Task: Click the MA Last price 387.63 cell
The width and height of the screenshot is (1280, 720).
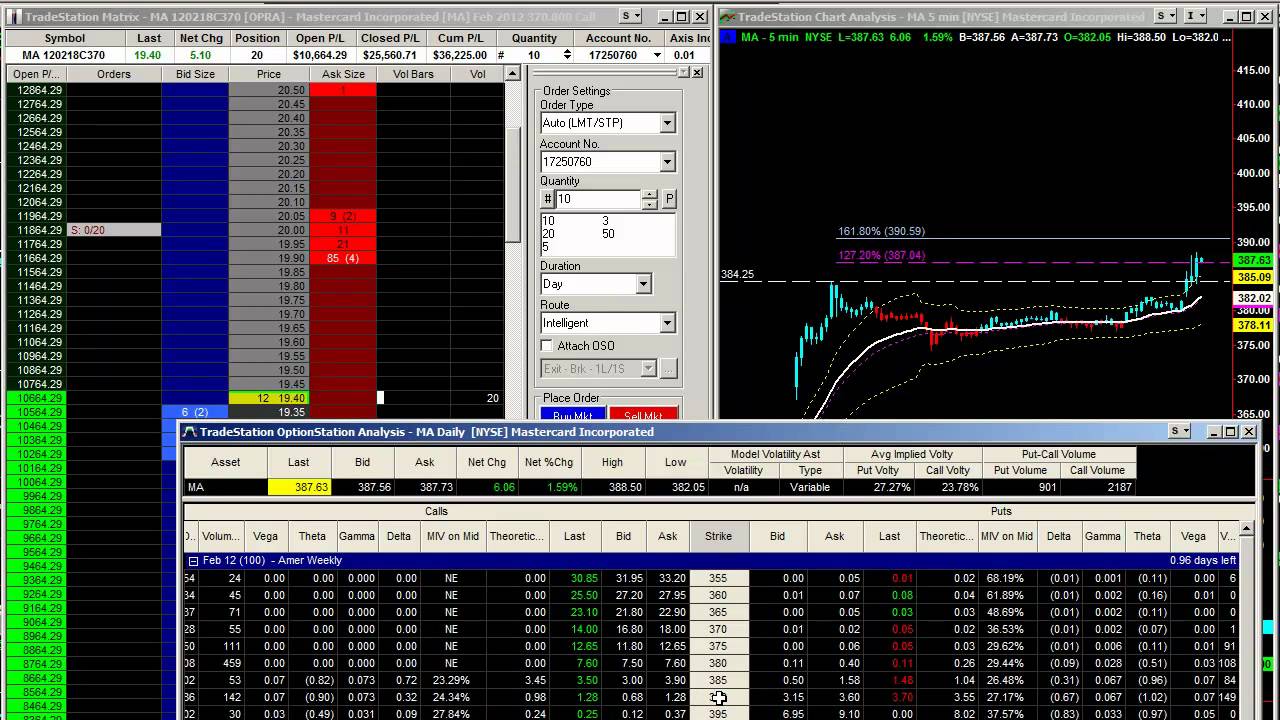Action: (298, 487)
